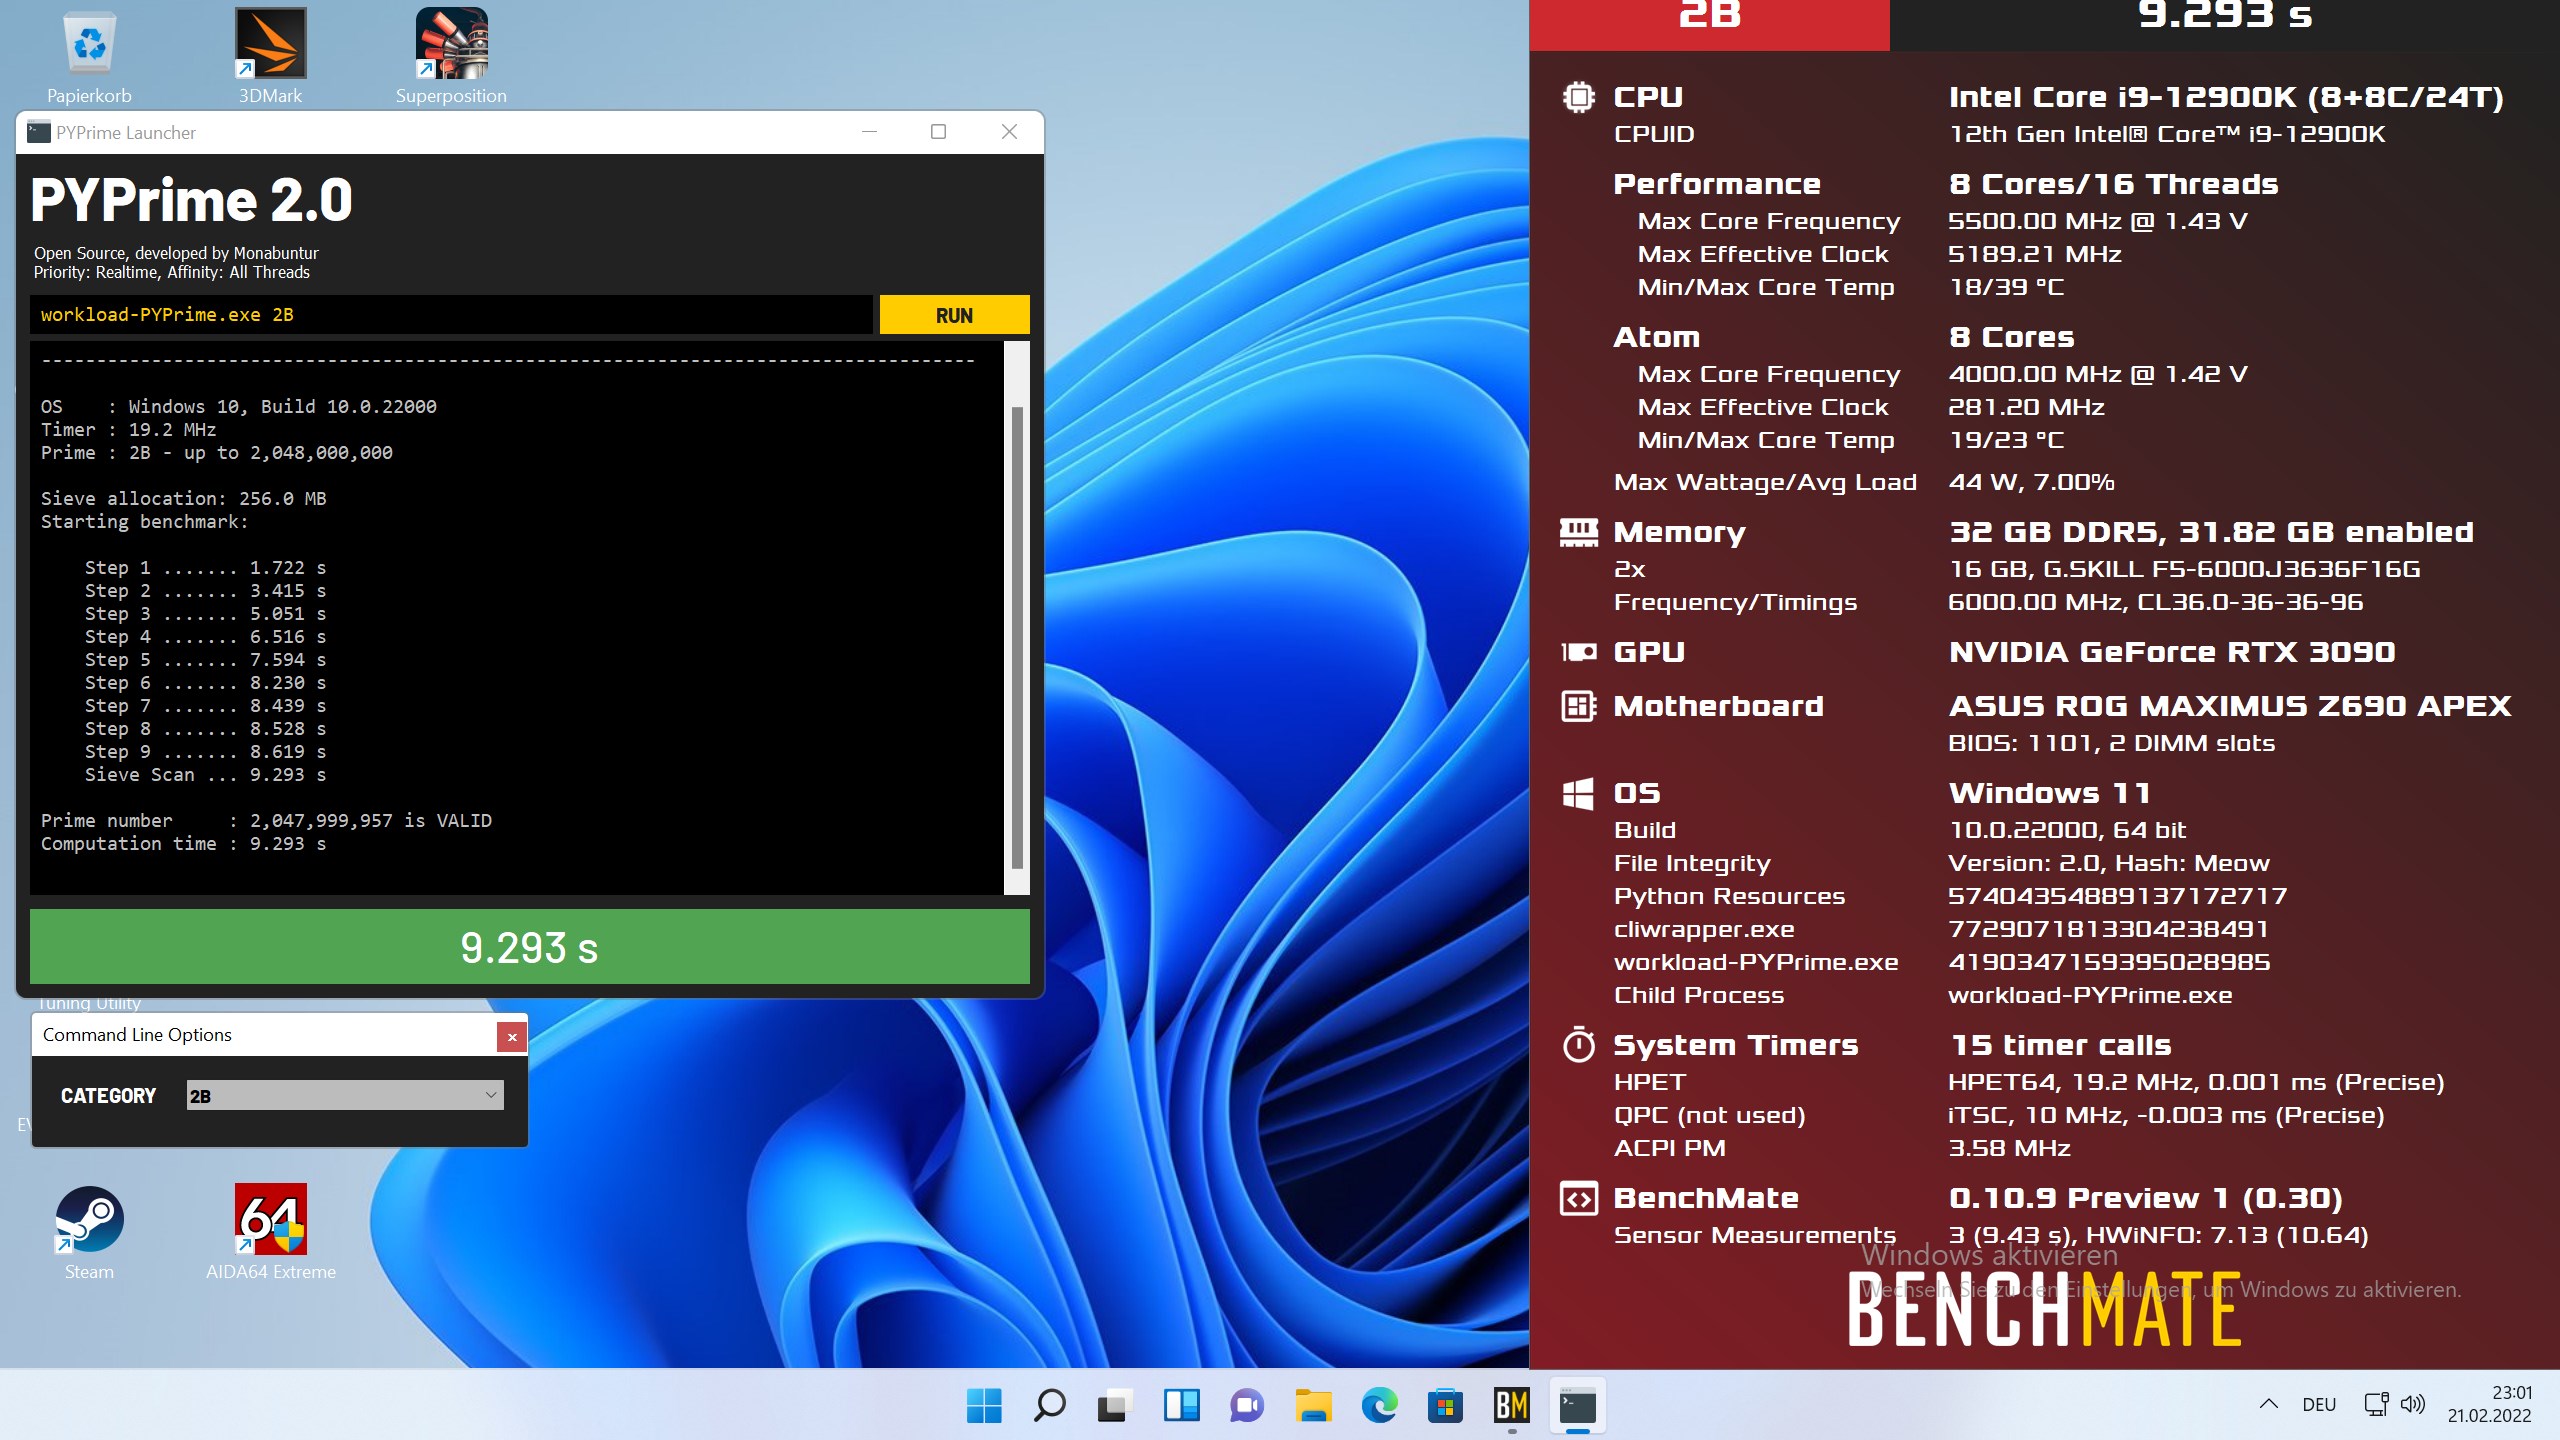Click the GPU card icon in BenchMate
Image resolution: width=2560 pixels, height=1440 pixels.
tap(1579, 652)
